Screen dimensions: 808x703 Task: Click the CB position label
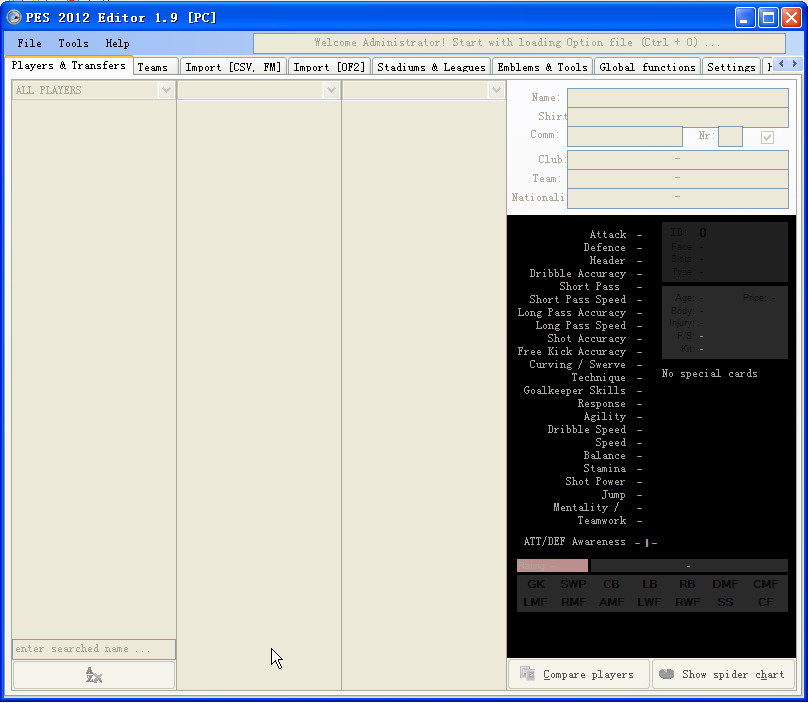pos(611,584)
